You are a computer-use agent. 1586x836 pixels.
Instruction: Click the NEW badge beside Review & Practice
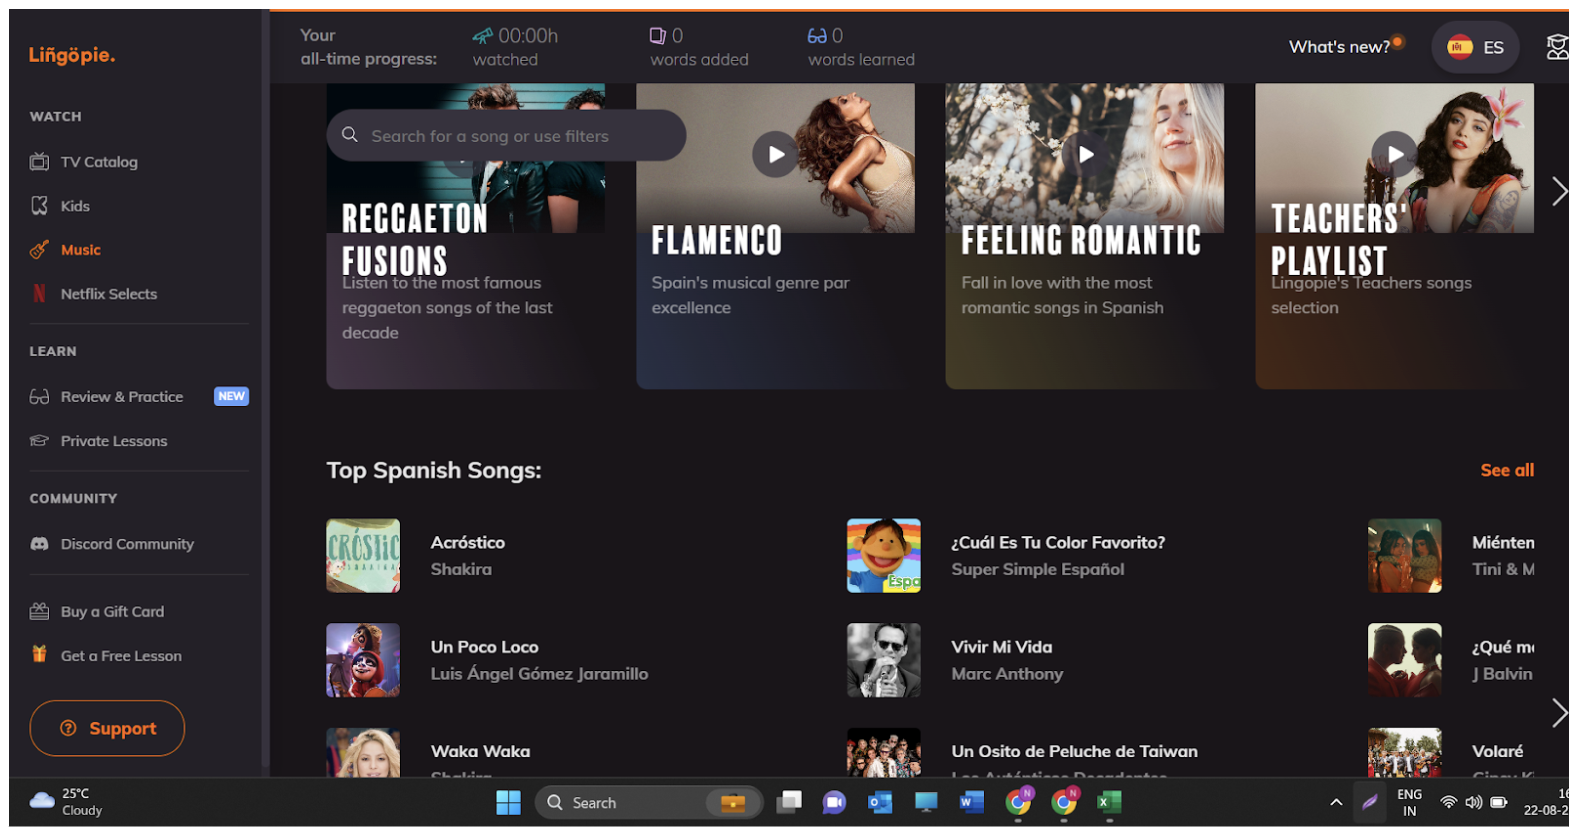pyautogui.click(x=231, y=396)
